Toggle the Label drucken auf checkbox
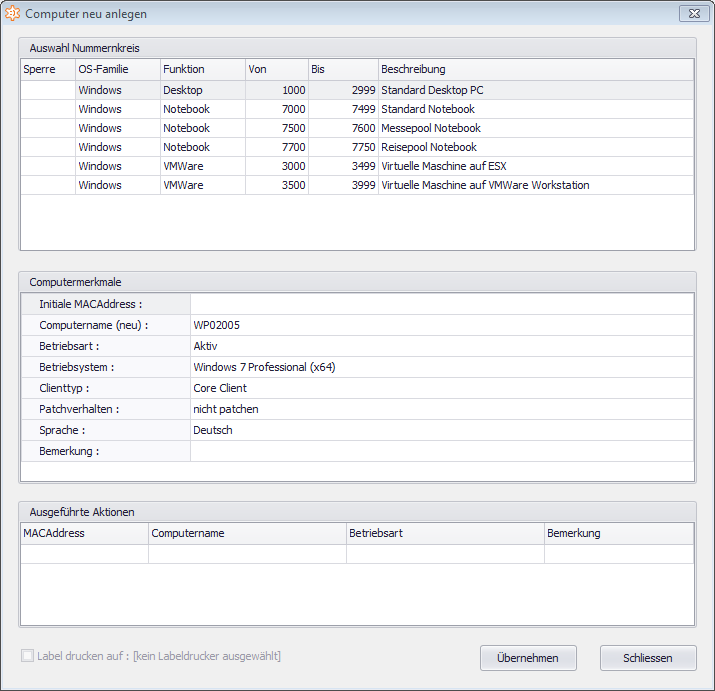The height and width of the screenshot is (691, 715). click(x=27, y=656)
